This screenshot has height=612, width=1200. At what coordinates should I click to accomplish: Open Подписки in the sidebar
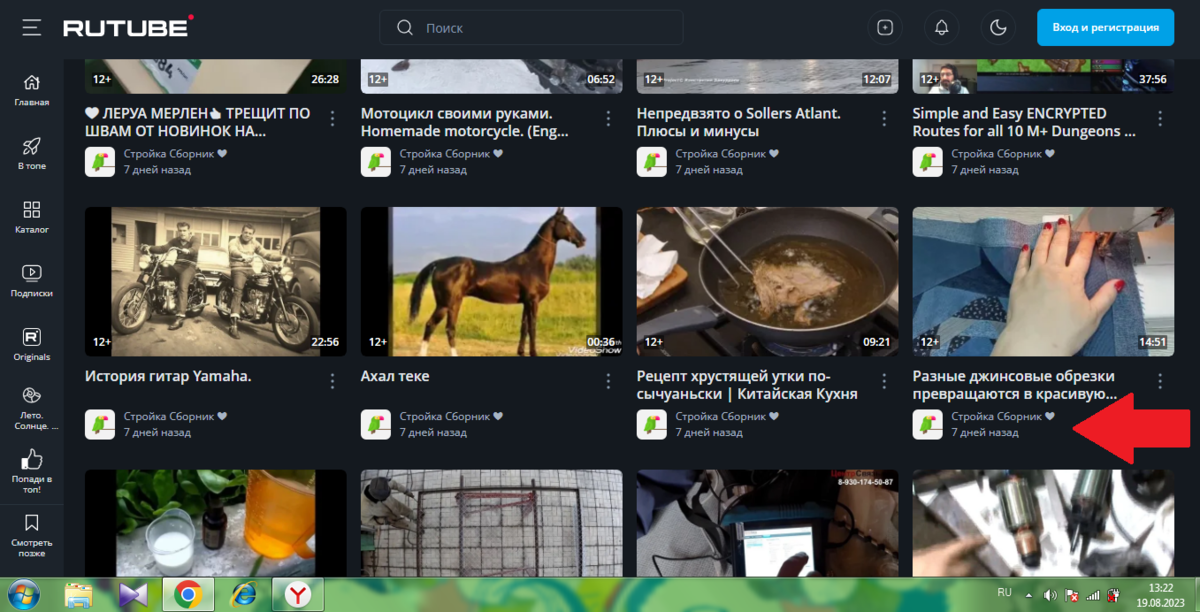32,281
